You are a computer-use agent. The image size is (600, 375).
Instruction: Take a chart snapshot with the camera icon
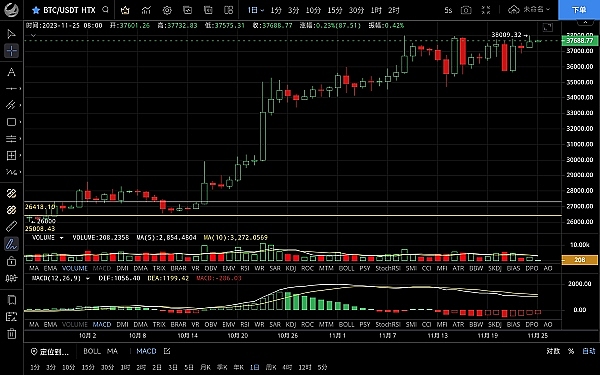[466, 10]
